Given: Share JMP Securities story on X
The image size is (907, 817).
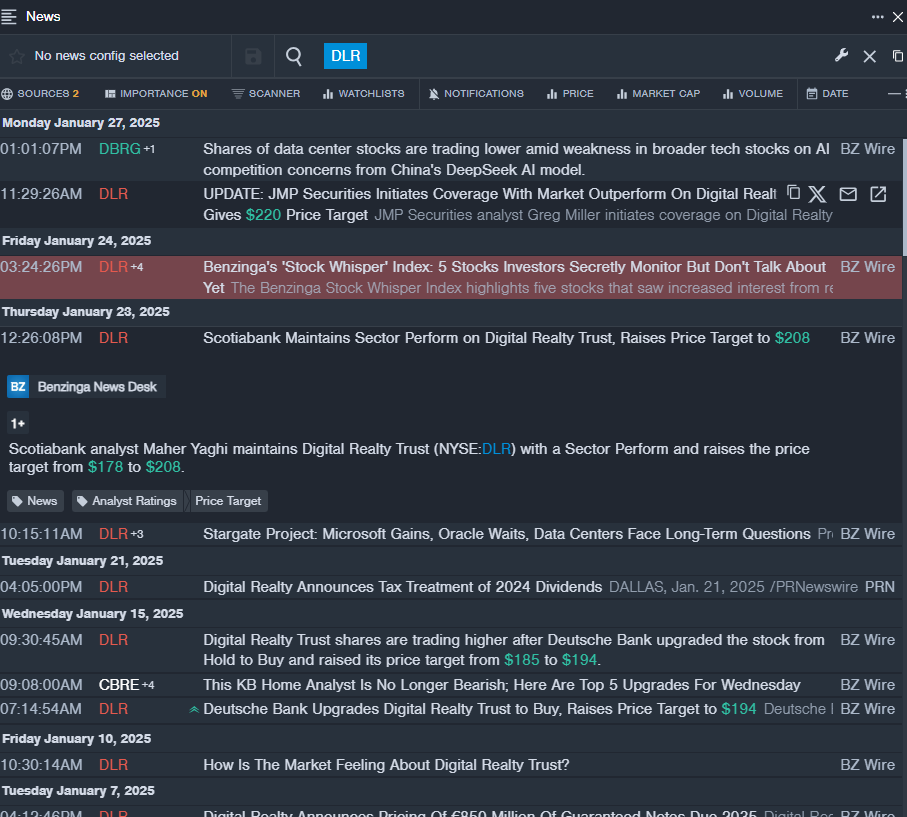Looking at the screenshot, I should [817, 194].
